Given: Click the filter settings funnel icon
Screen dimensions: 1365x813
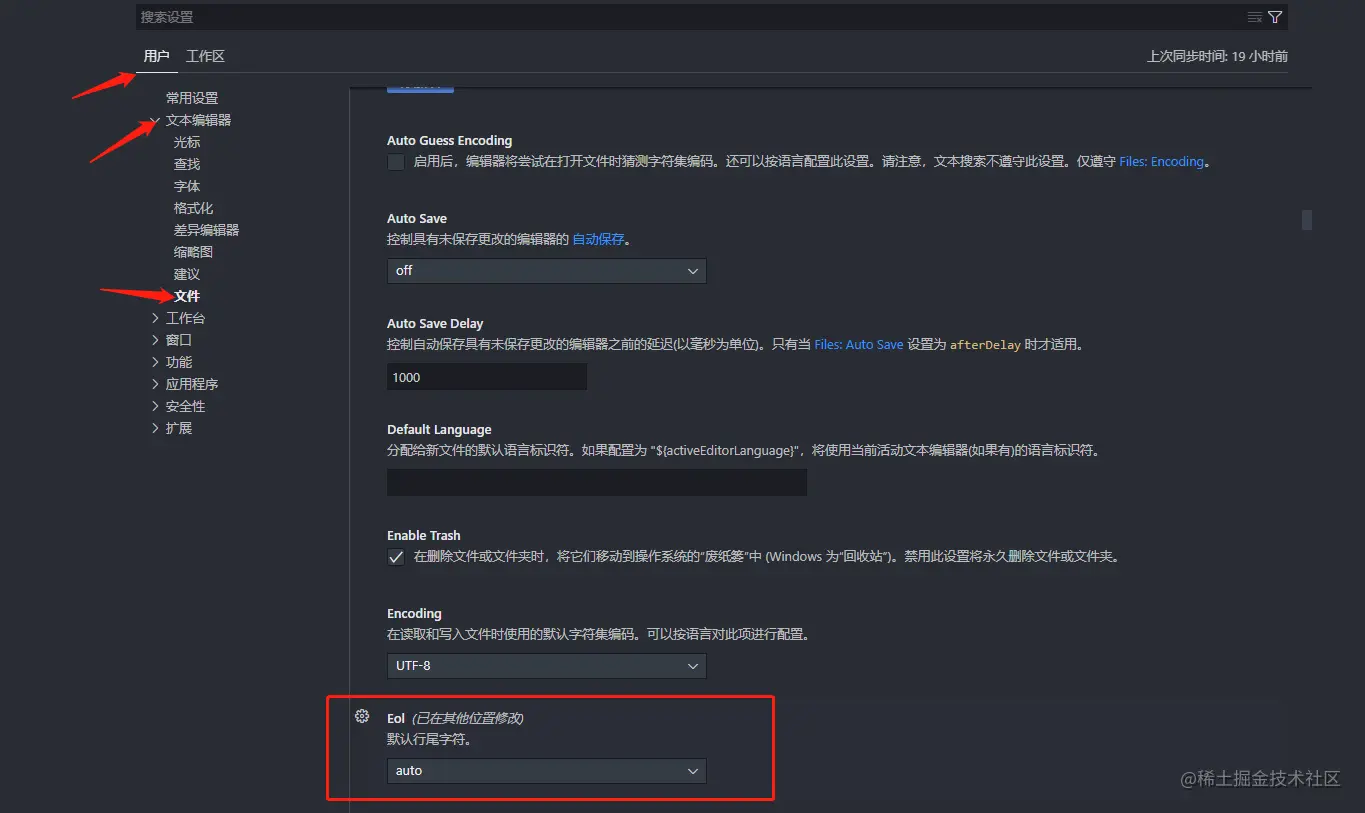Looking at the screenshot, I should [x=1275, y=17].
